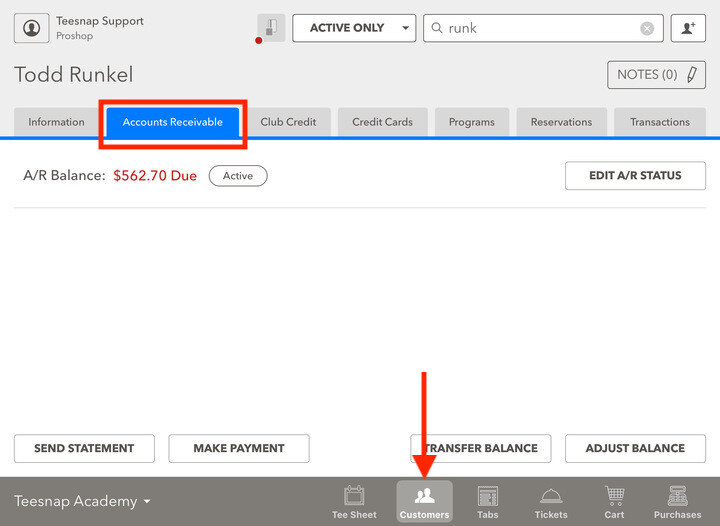Click the Teesnap Support Proshop user label
720x526 pixels.
tap(100, 28)
